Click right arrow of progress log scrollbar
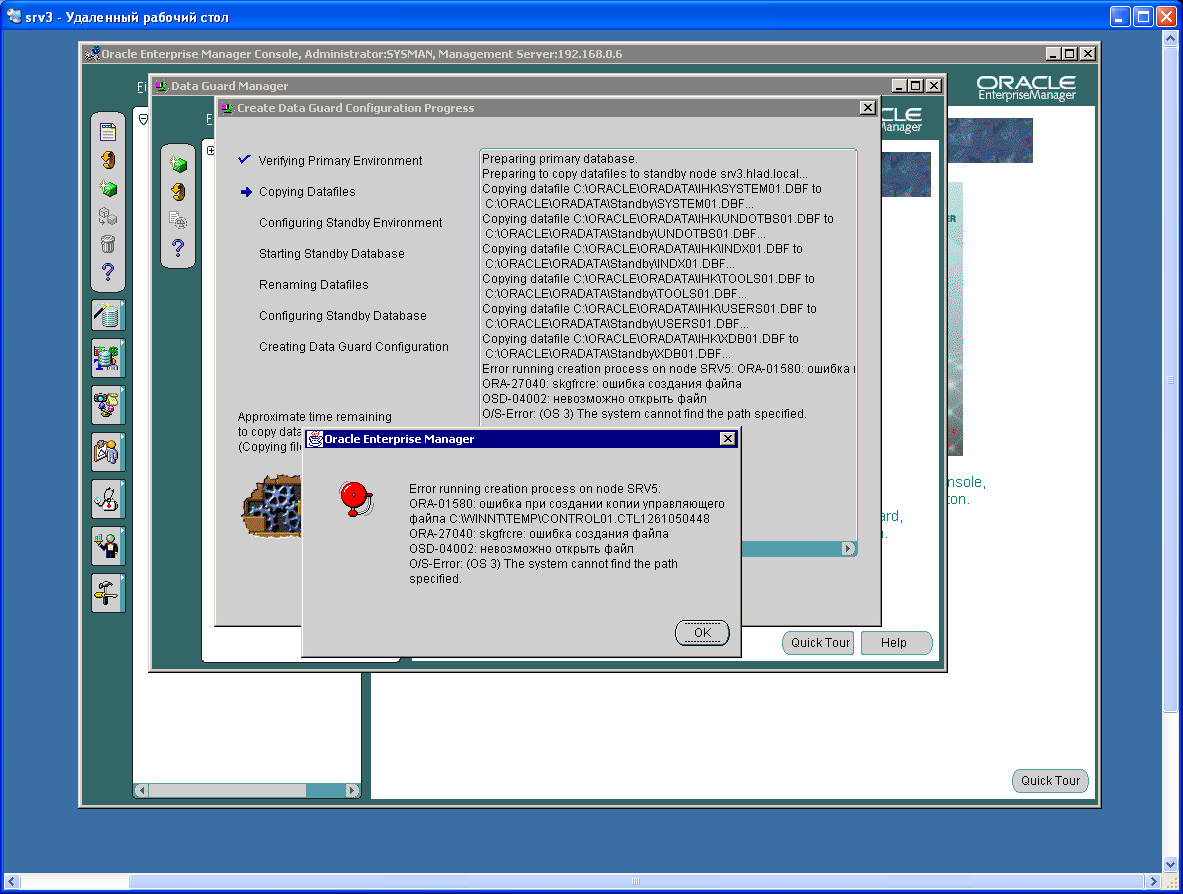 point(849,548)
